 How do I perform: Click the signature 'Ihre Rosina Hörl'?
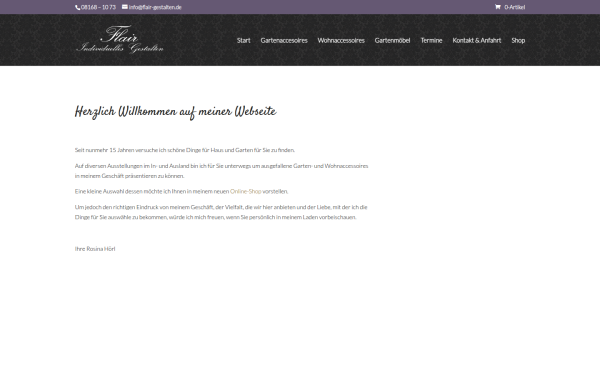pos(95,249)
